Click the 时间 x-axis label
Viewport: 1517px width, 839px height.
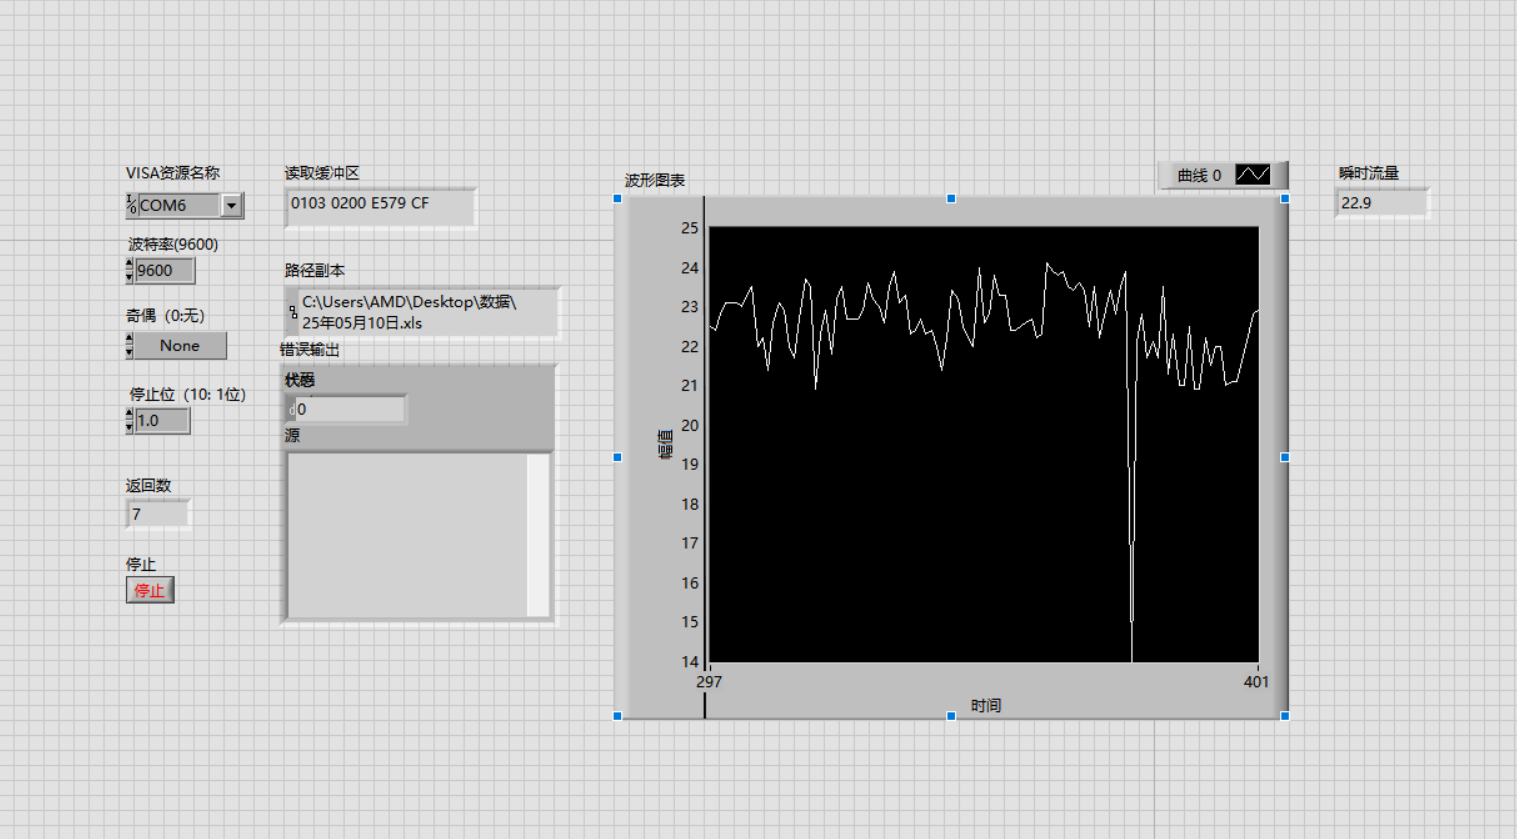click(986, 705)
